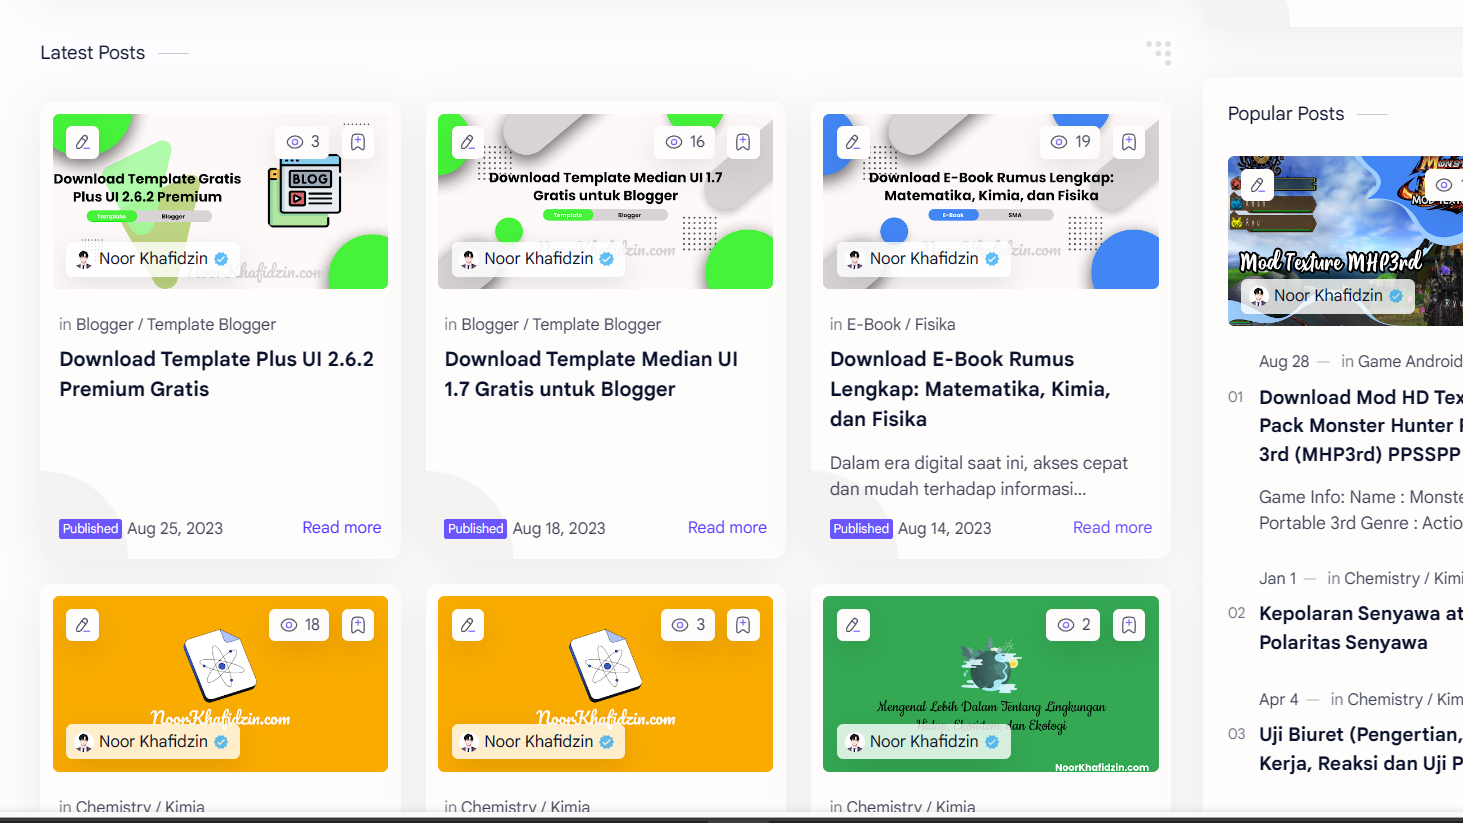Bookmark the green Lingkungan dan Ekologi post
Image resolution: width=1463 pixels, height=823 pixels.
1129,625
